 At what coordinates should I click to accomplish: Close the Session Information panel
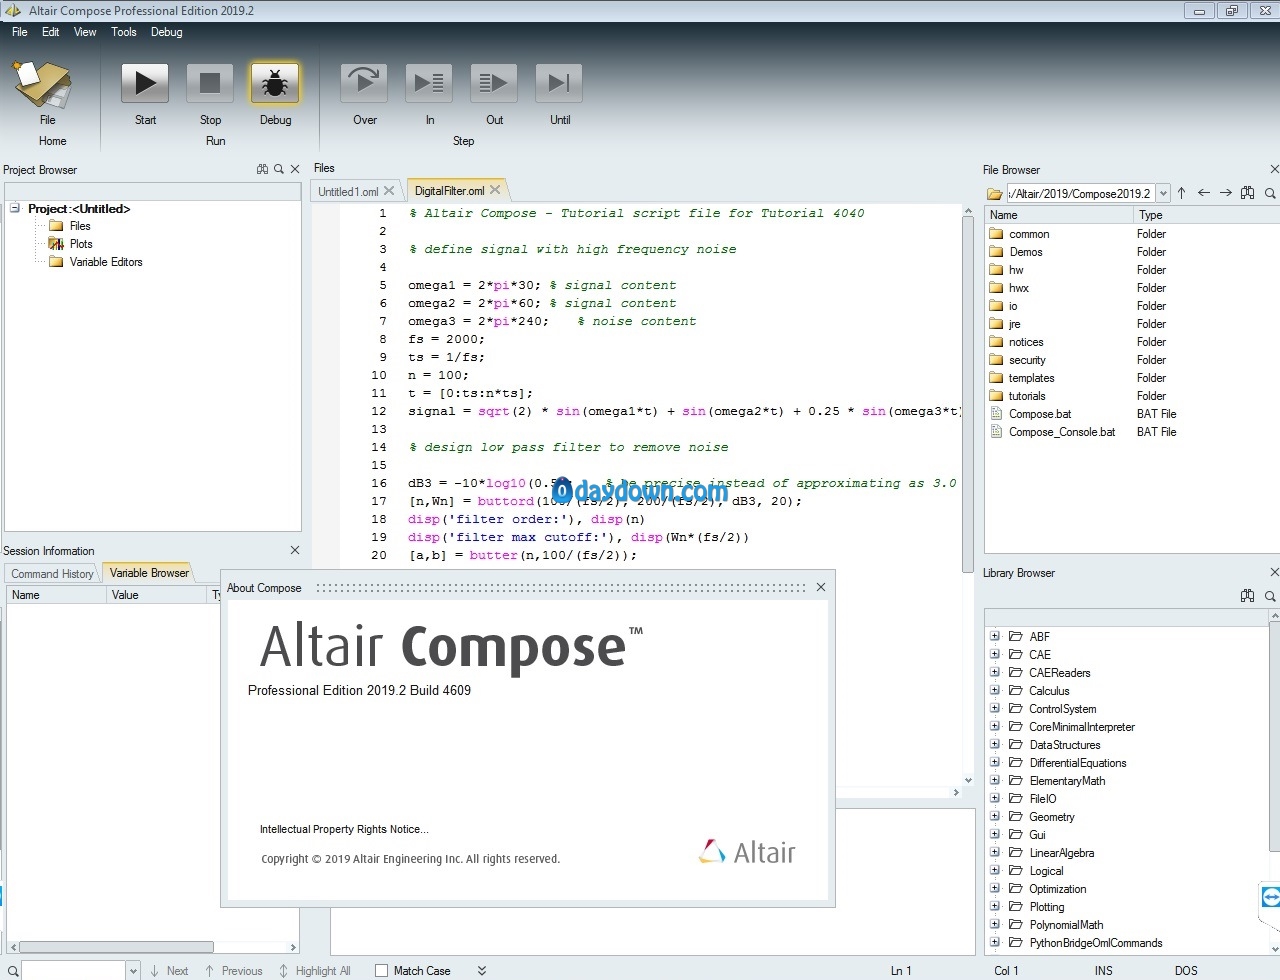pos(295,550)
